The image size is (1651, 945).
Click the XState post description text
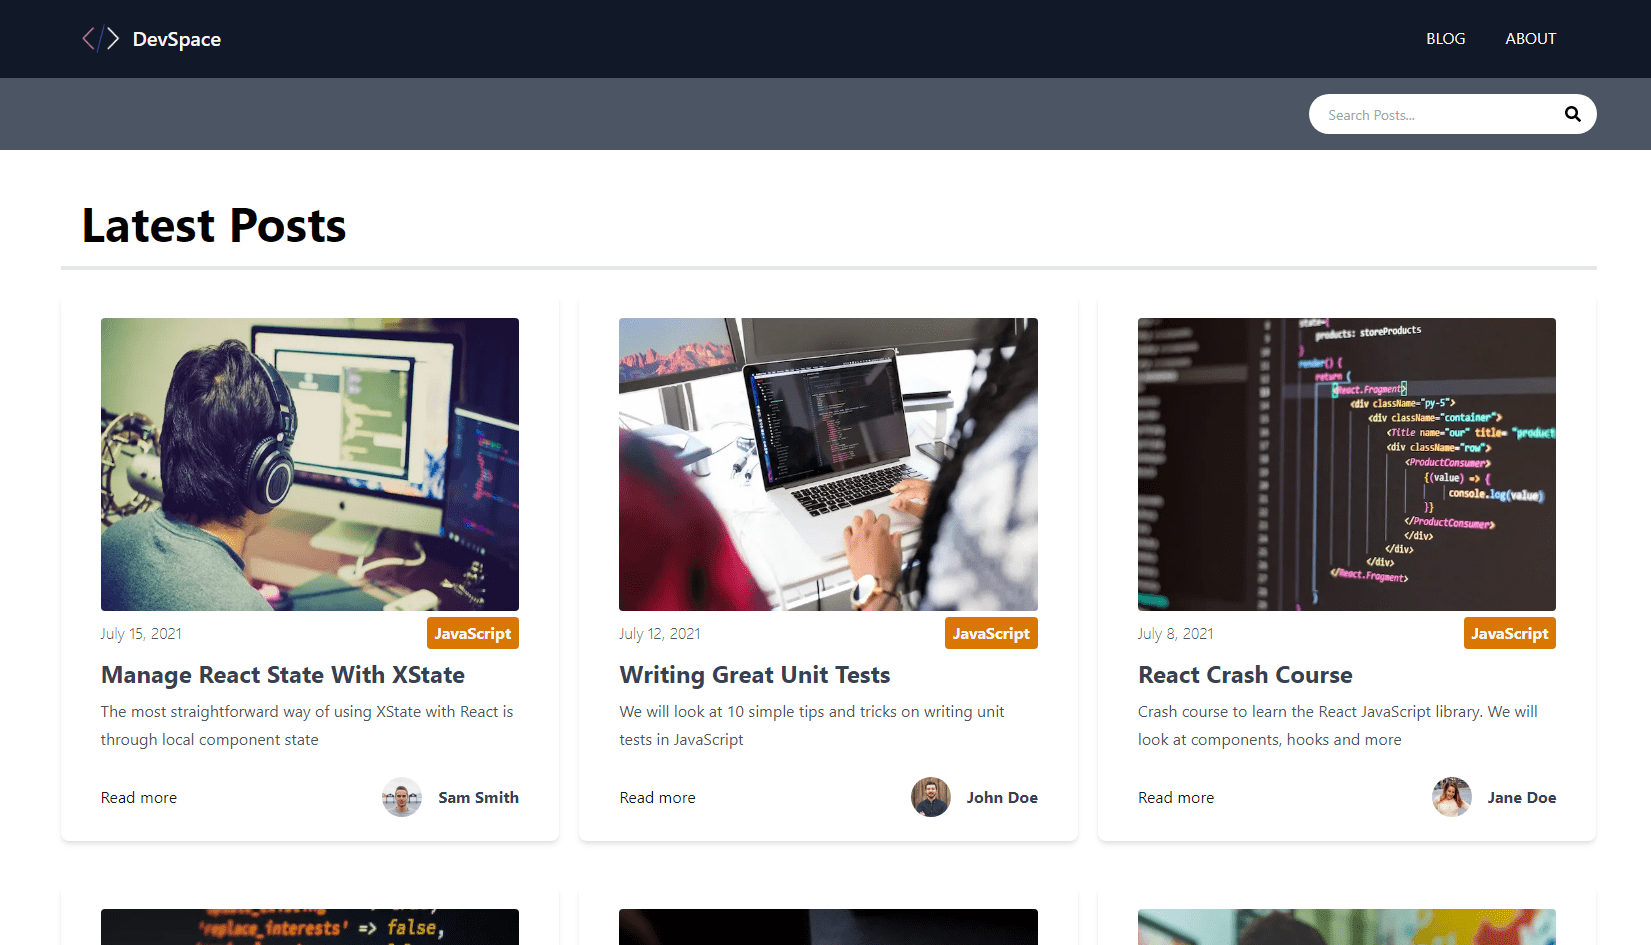point(307,725)
